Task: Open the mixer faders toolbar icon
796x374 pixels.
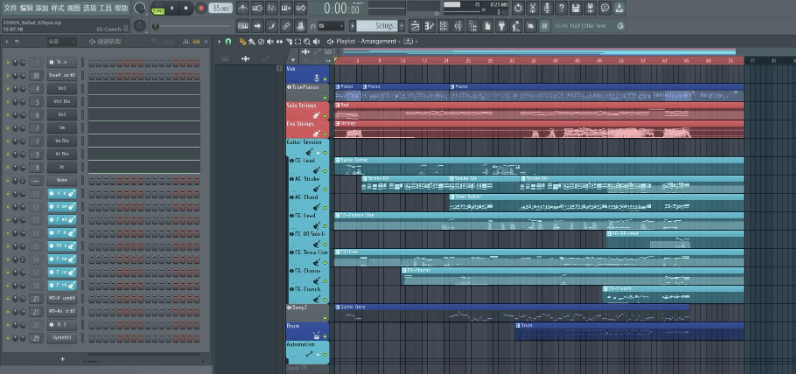Action: pyautogui.click(x=458, y=25)
